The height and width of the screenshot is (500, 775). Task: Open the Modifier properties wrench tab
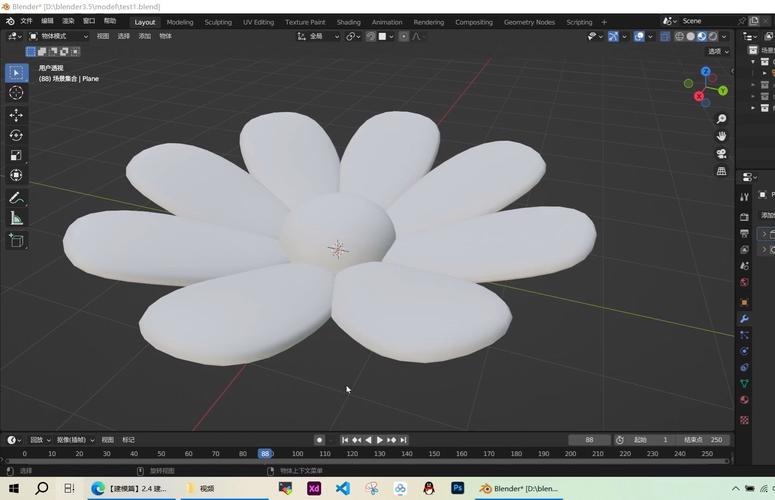744,319
